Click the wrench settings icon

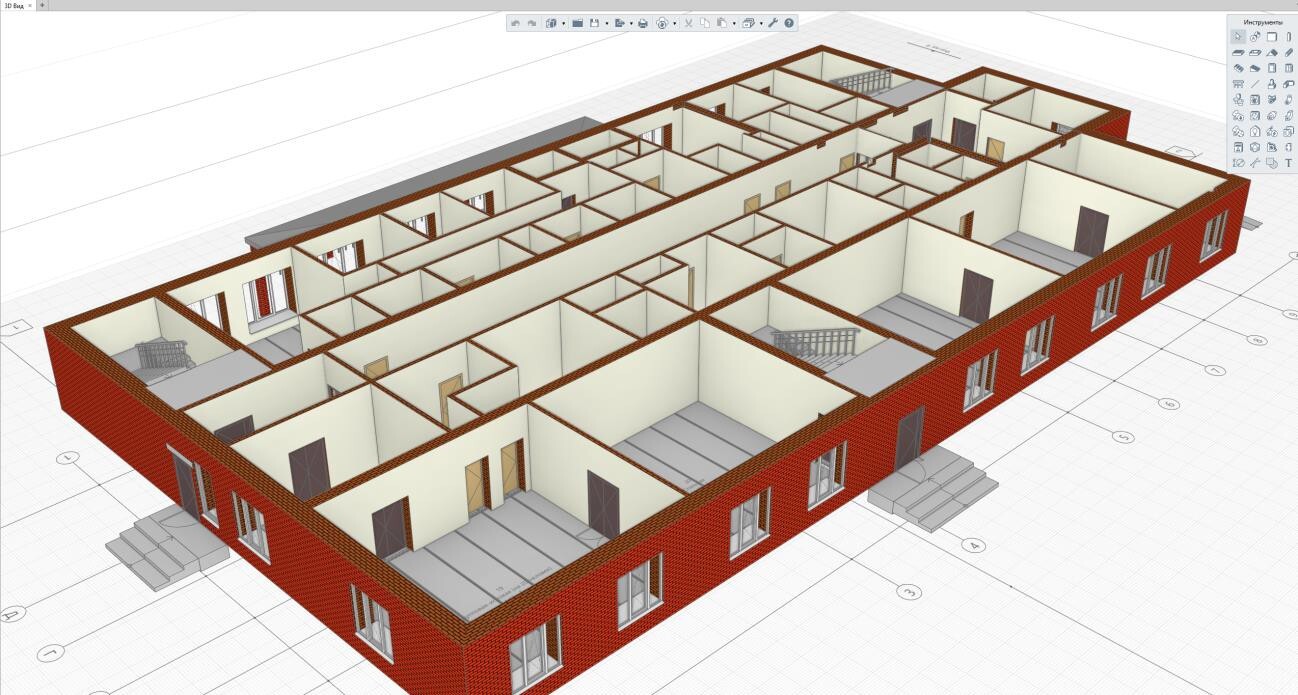[773, 23]
